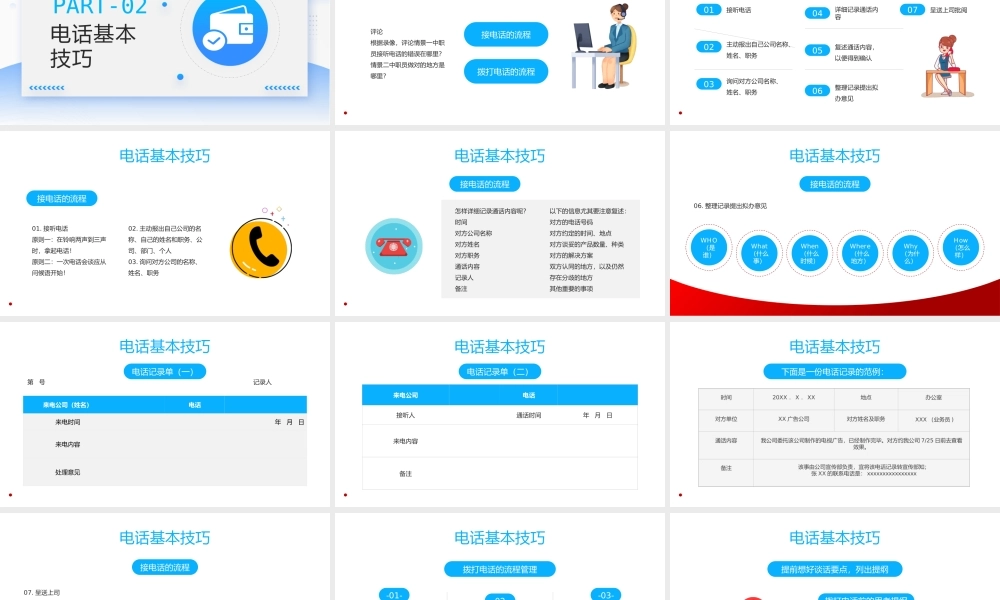Click the red rotary telephone icon
Viewport: 1000px width, 600px height.
pos(393,246)
